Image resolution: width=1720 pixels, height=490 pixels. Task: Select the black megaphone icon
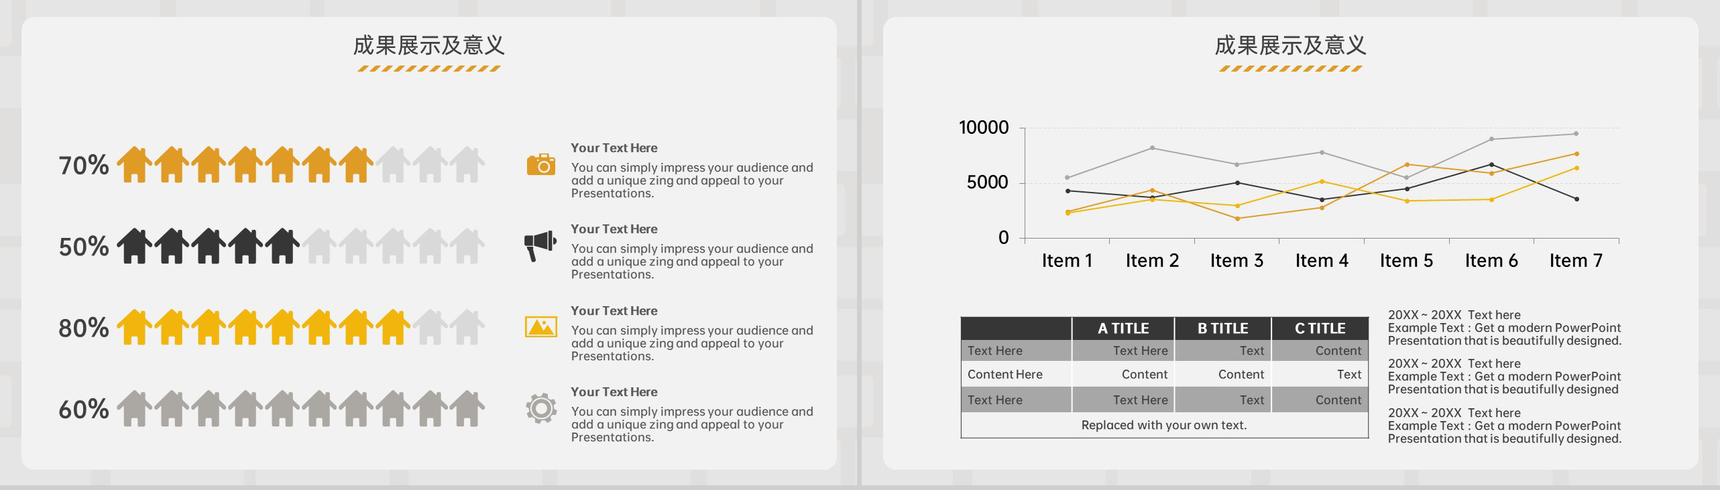[540, 246]
